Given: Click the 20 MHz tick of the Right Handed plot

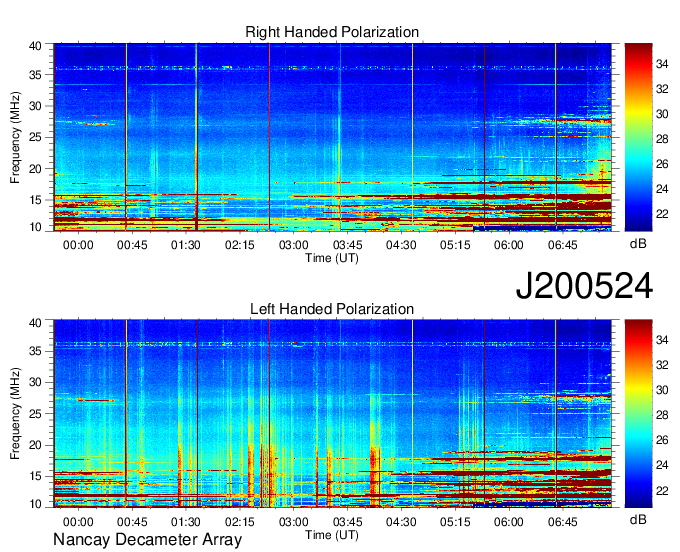Looking at the screenshot, I should [35, 169].
